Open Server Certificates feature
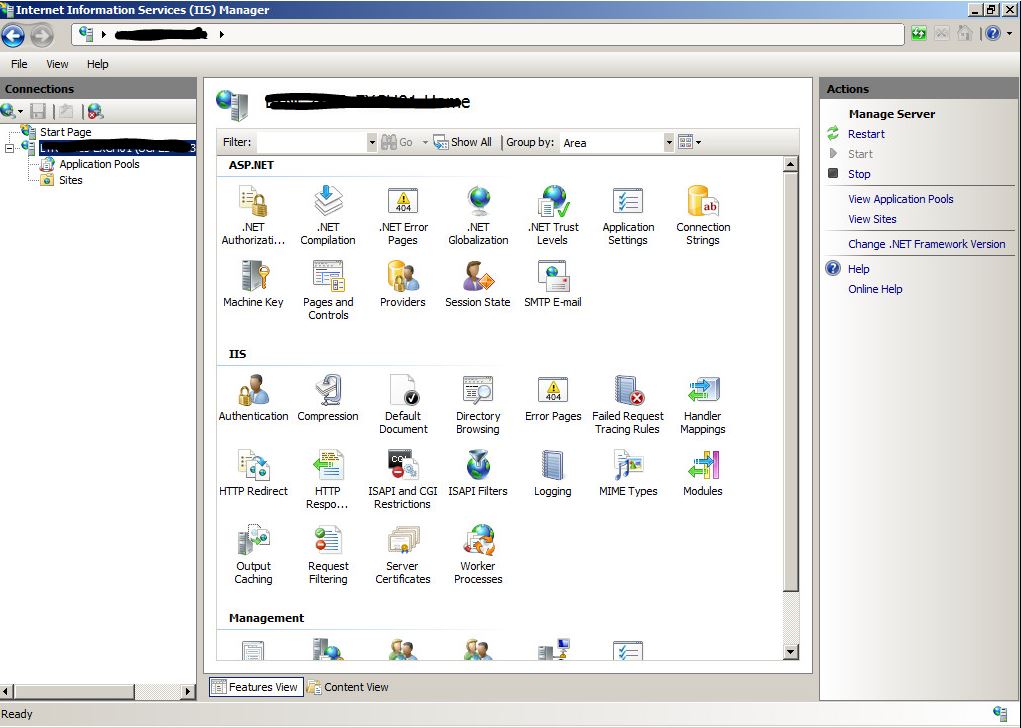The width and height of the screenshot is (1021, 728). coord(403,554)
